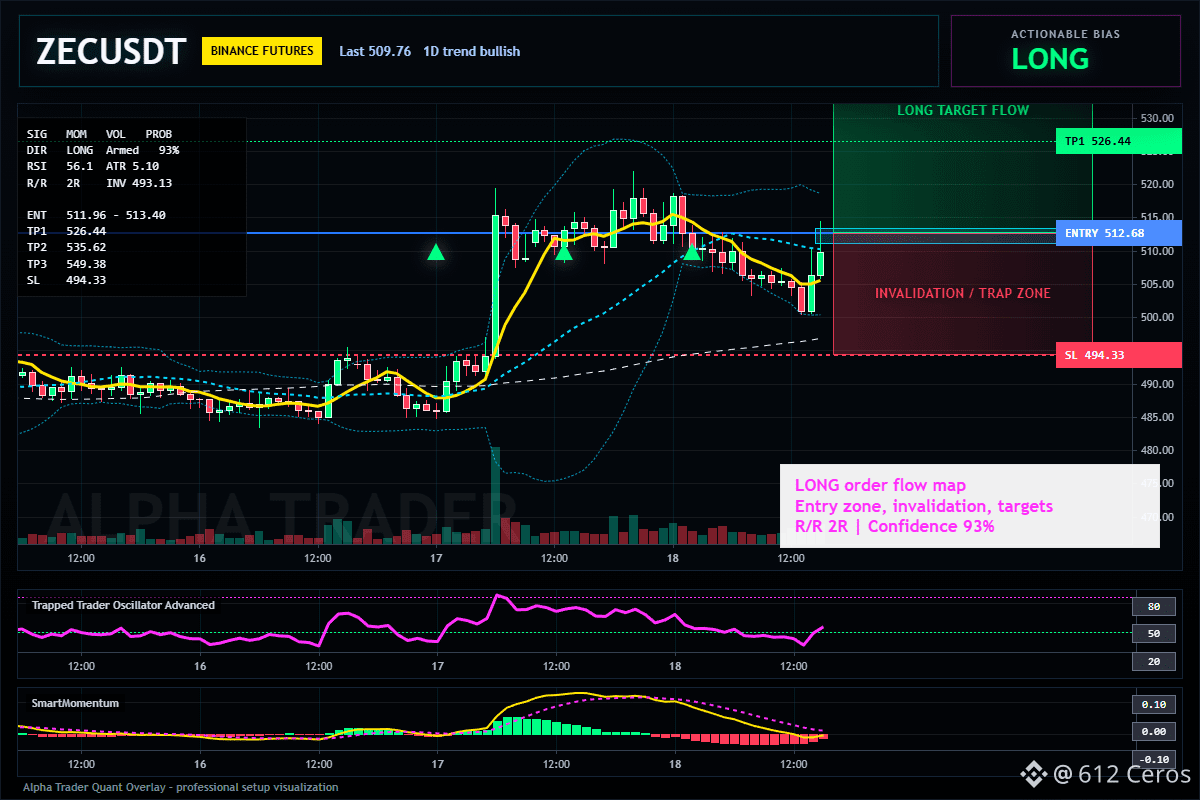Select the blue ENTRY 512.68 price tag
1200x800 pixels.
(x=1118, y=233)
